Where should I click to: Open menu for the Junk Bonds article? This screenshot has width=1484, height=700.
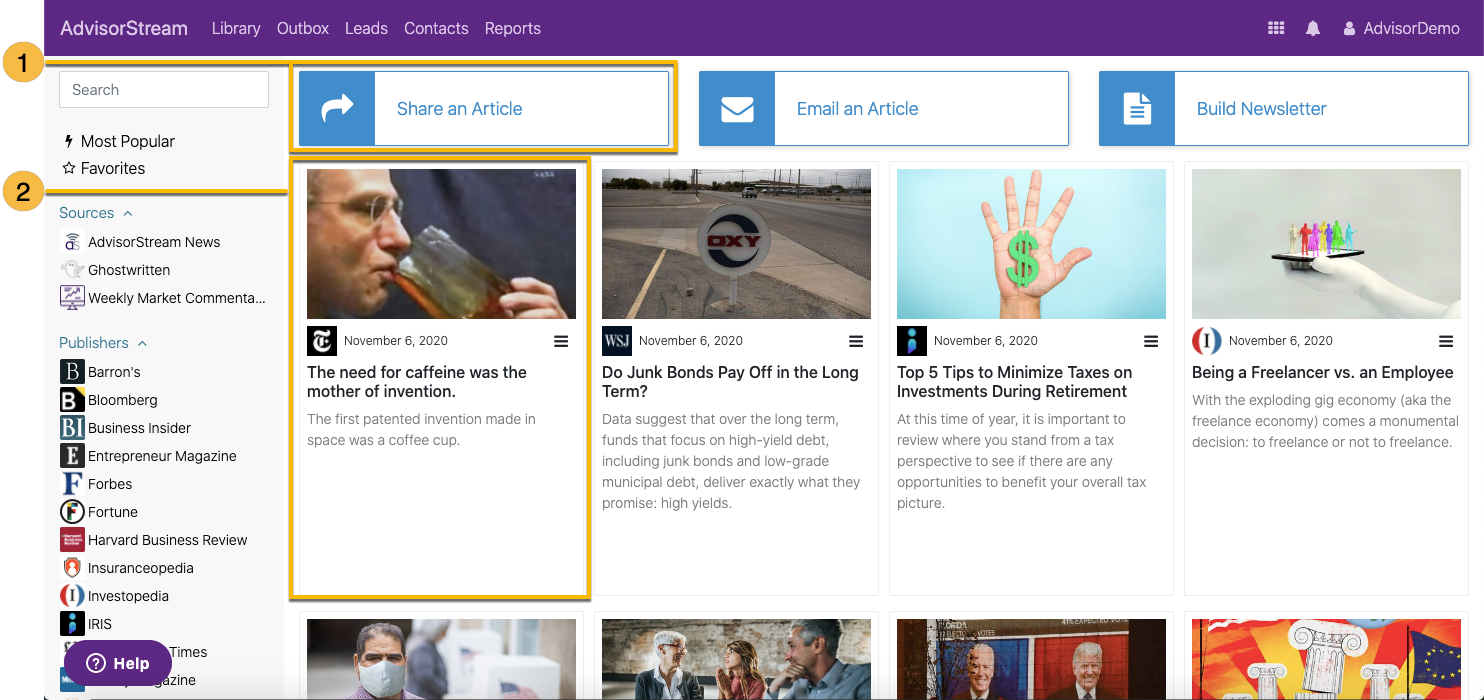click(x=856, y=341)
